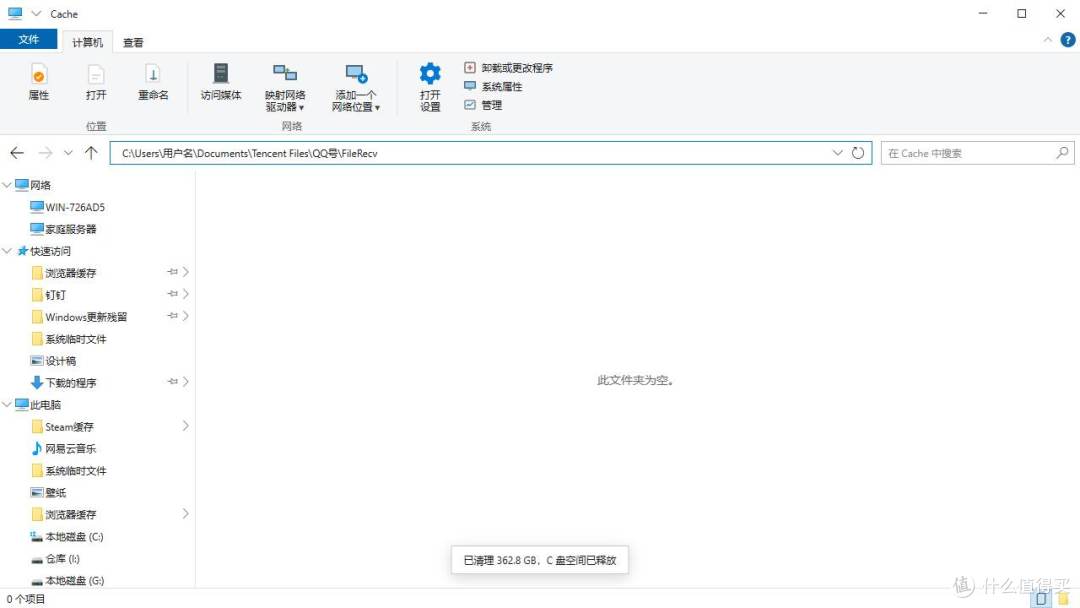Select Windows更新残留 folder
The height and width of the screenshot is (608, 1080).
click(x=79, y=317)
